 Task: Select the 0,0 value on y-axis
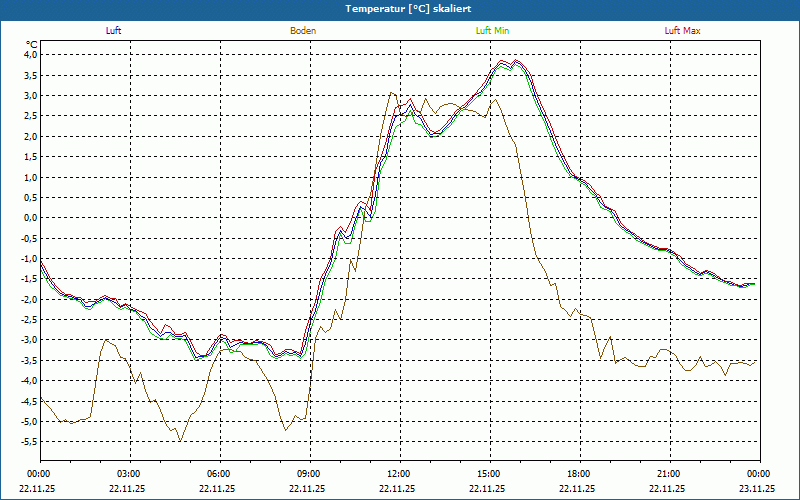tap(29, 218)
